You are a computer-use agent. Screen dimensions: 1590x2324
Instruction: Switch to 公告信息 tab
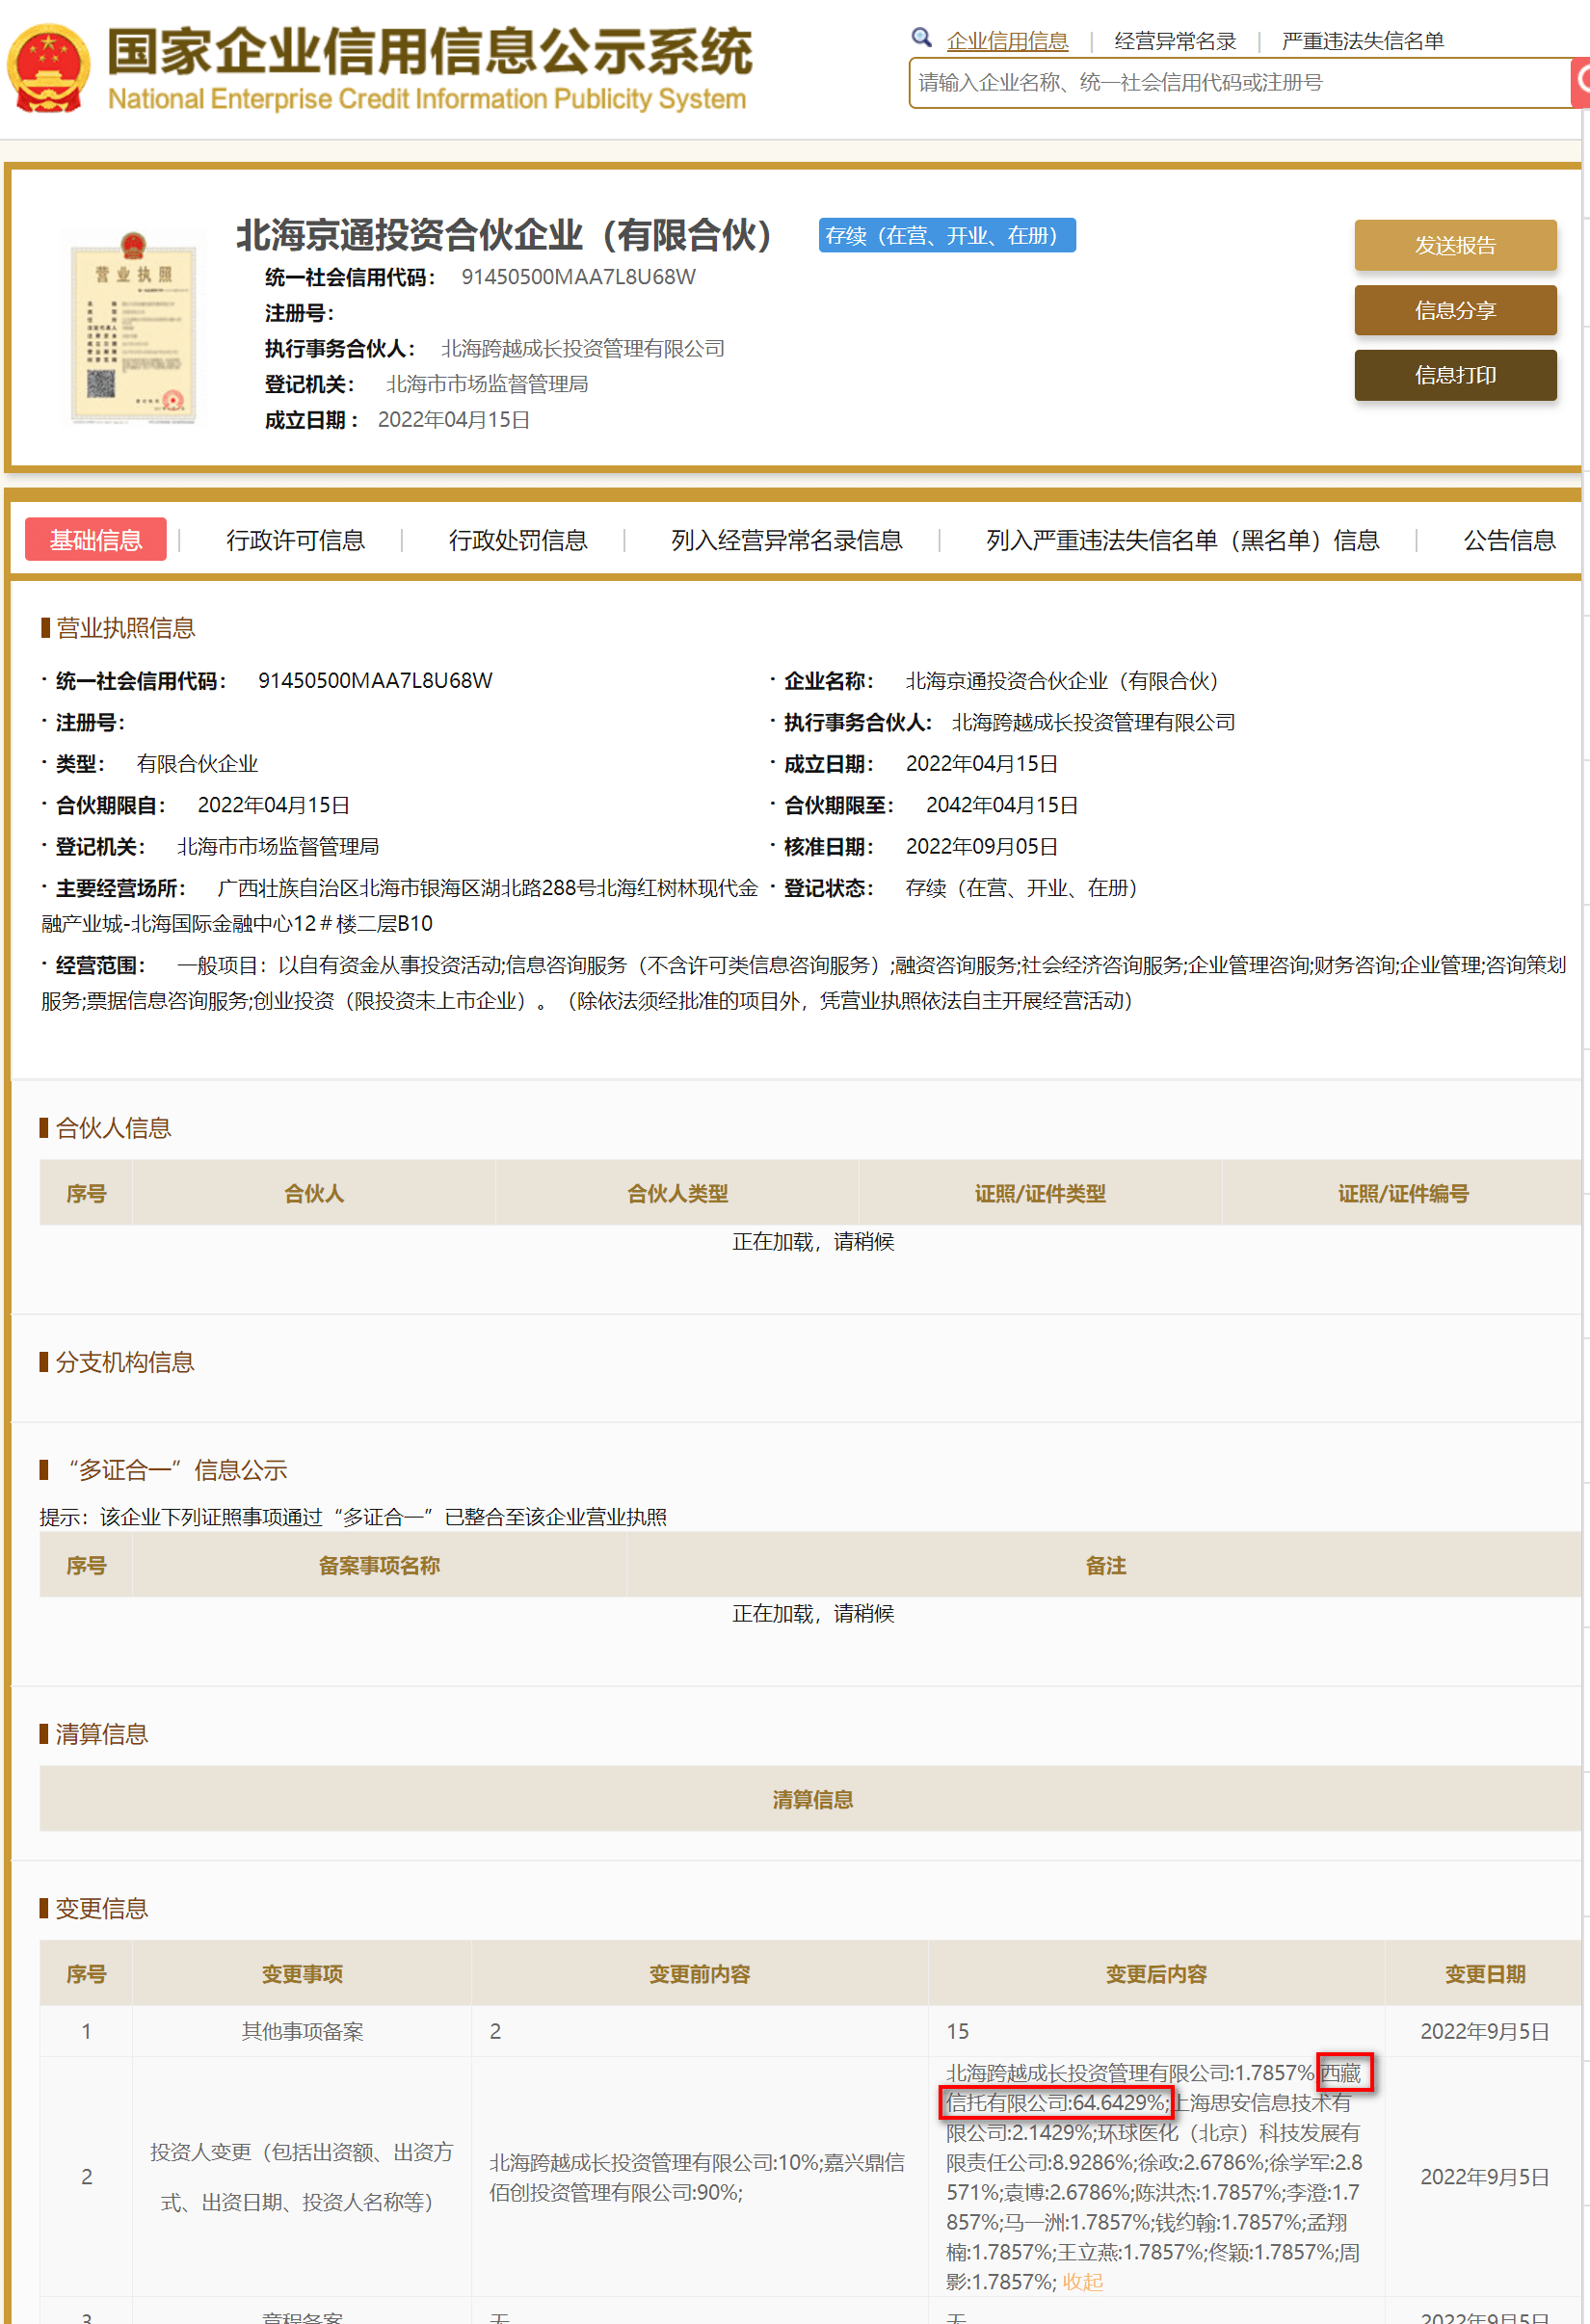pyautogui.click(x=1509, y=540)
